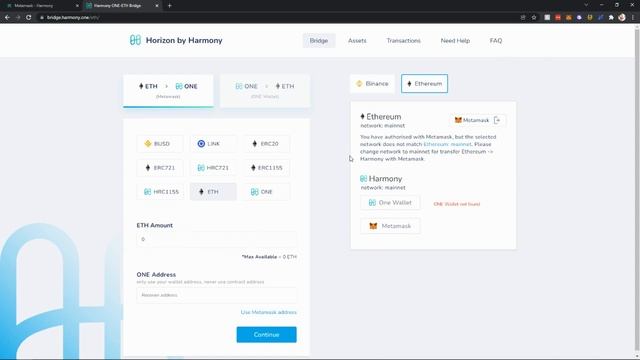Open the Bridge nav tab
Image resolution: width=640 pixels, height=360 pixels.
pos(319,40)
